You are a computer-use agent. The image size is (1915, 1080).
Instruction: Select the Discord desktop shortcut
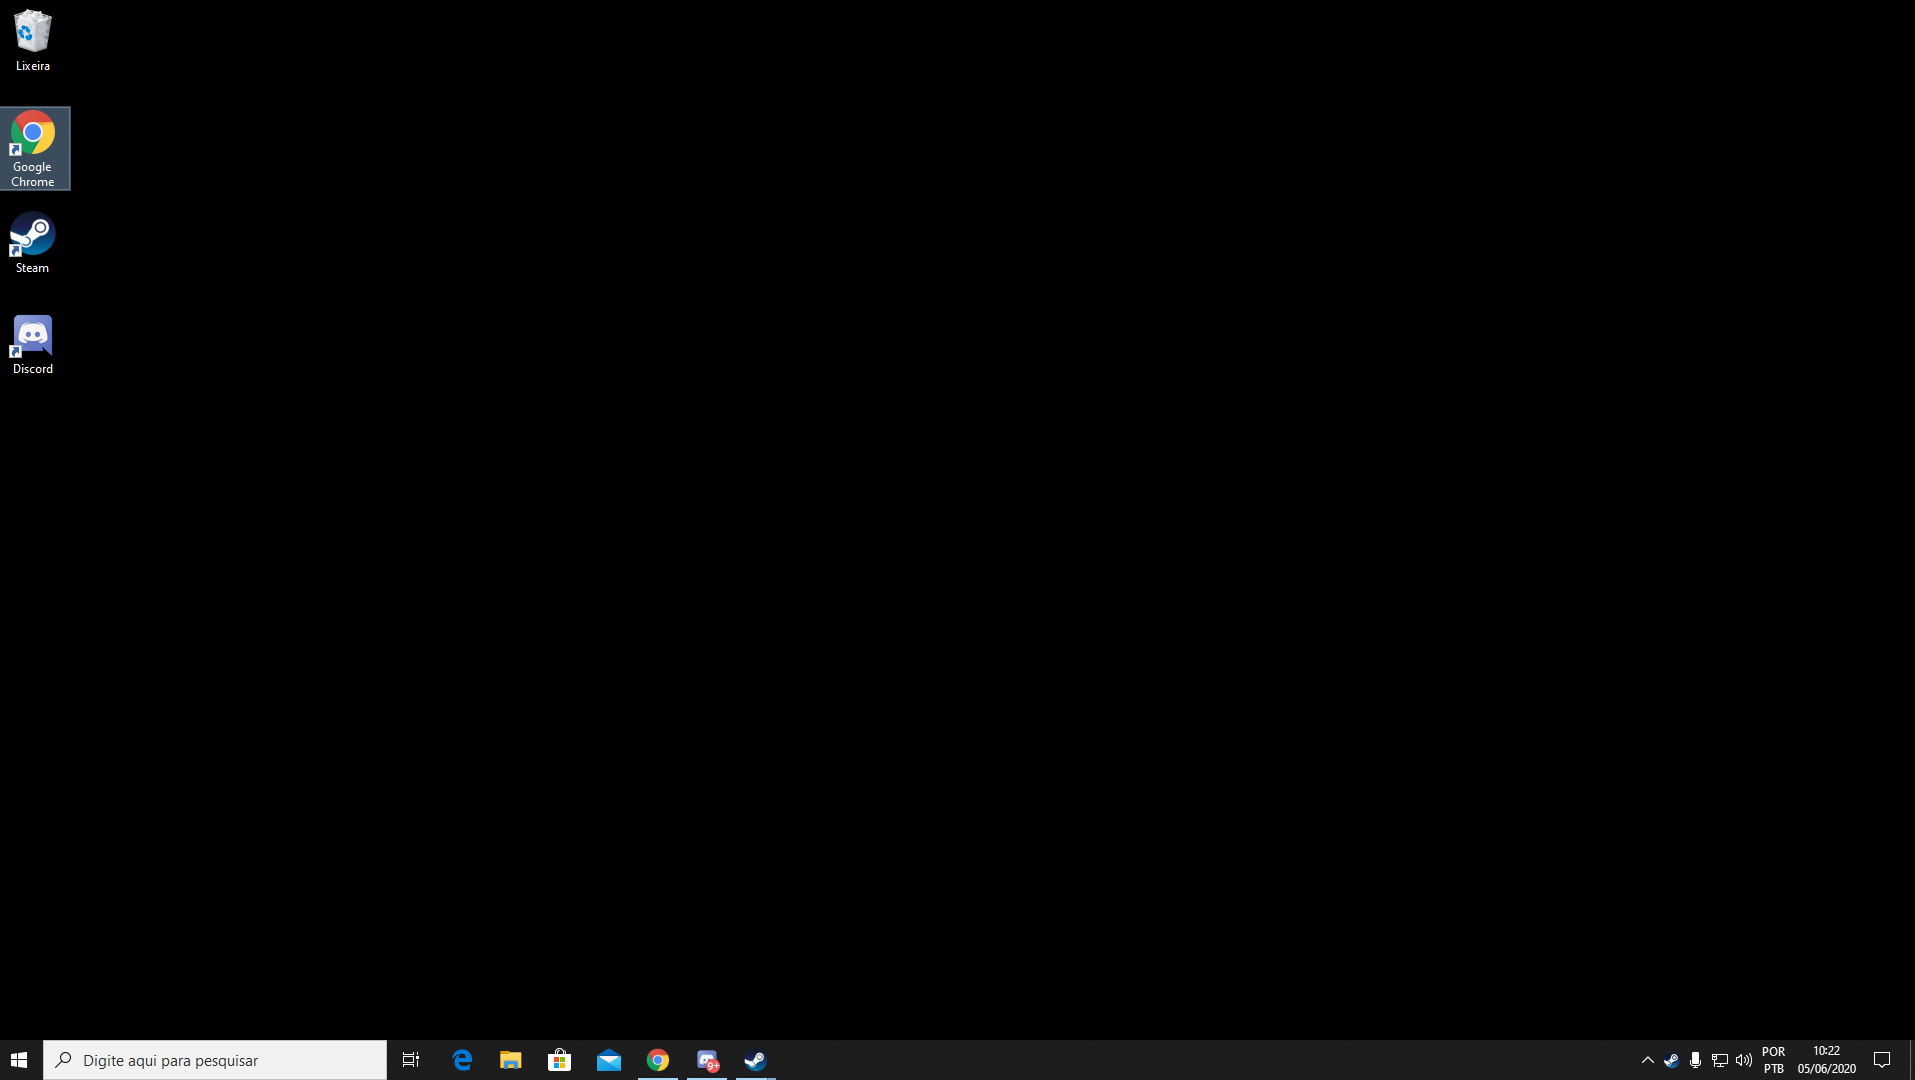pos(33,345)
